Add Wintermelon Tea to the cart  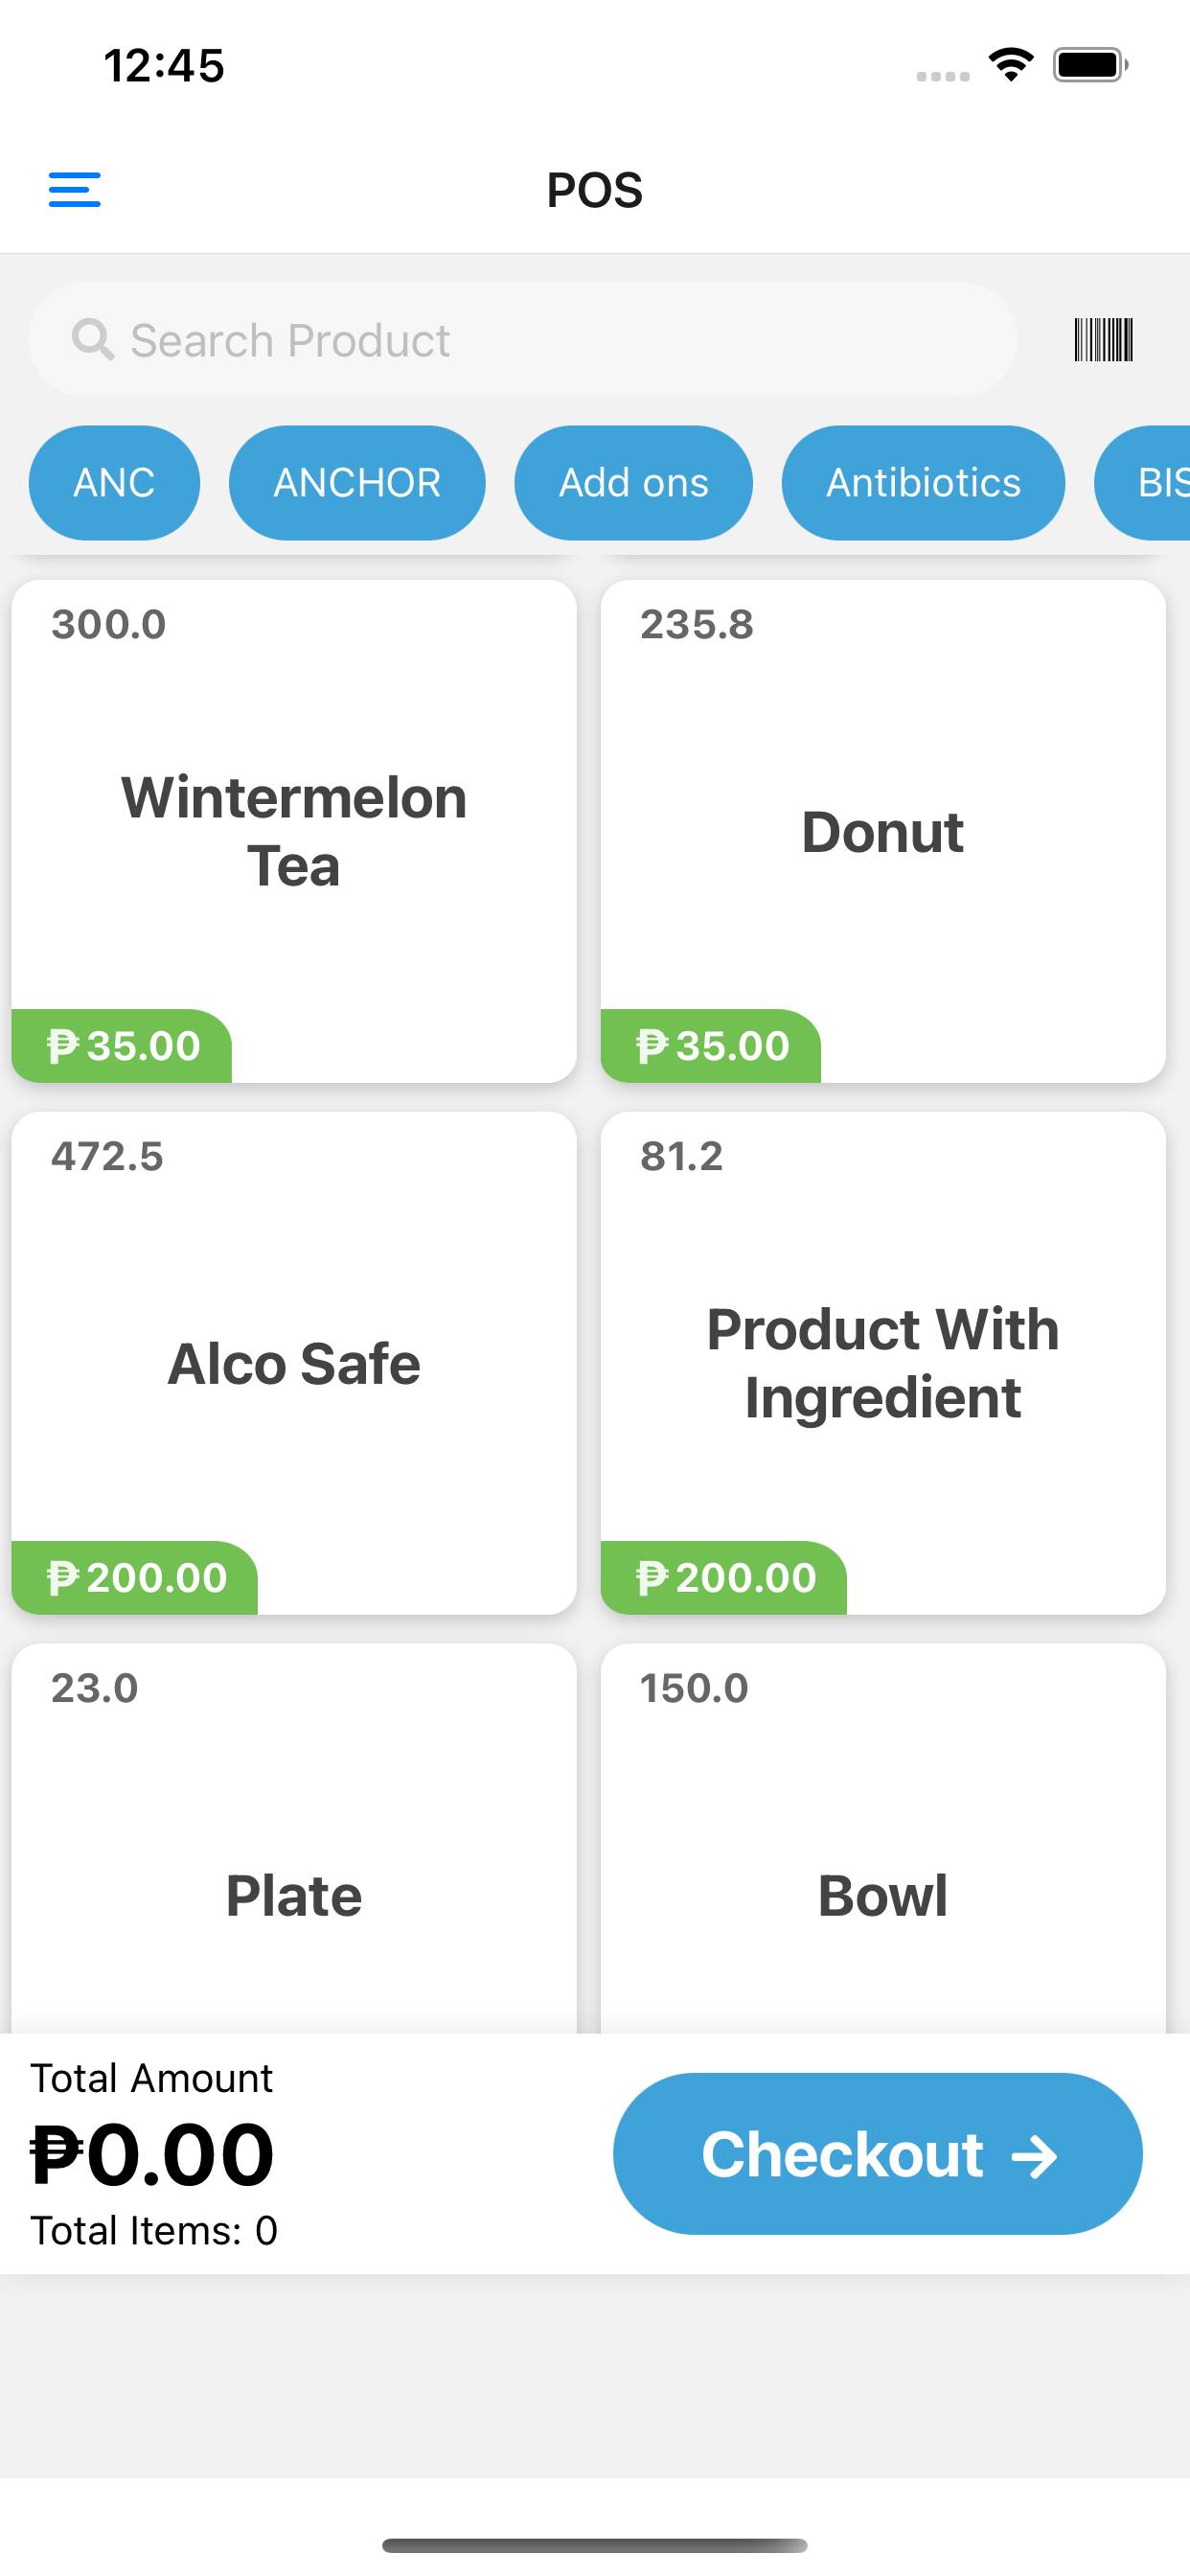(294, 832)
